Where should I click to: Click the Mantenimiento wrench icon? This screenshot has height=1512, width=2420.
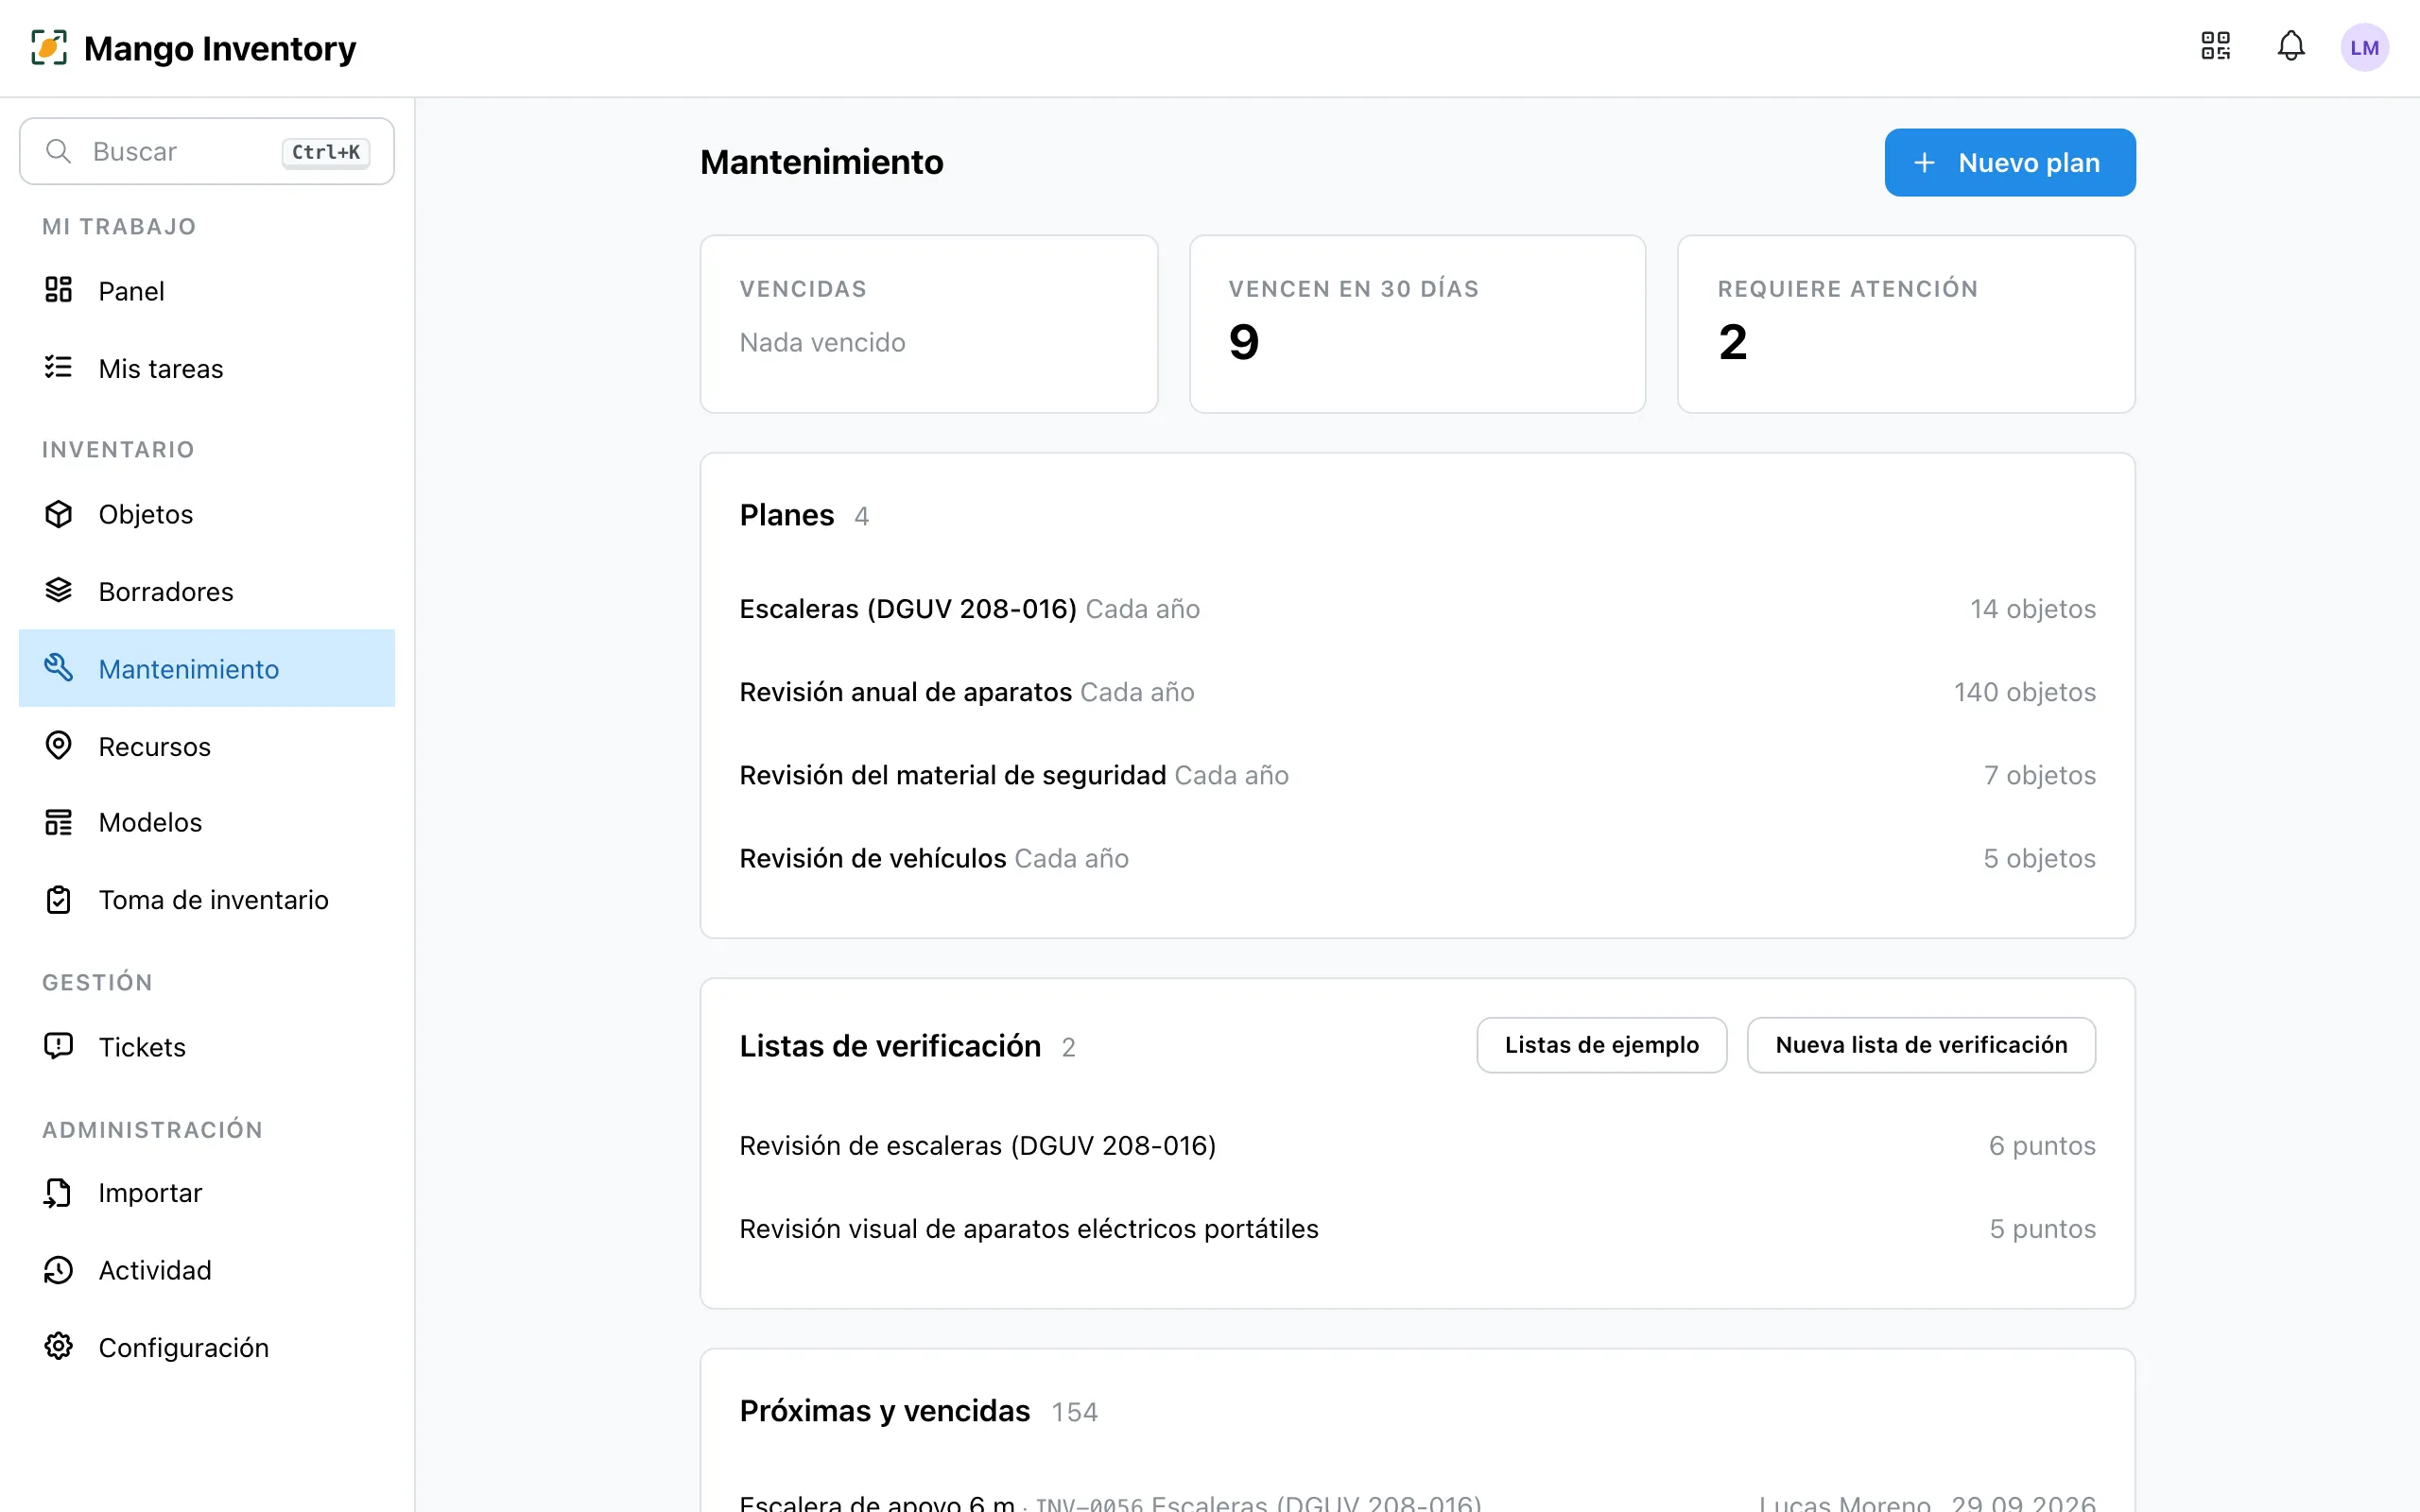(x=59, y=667)
